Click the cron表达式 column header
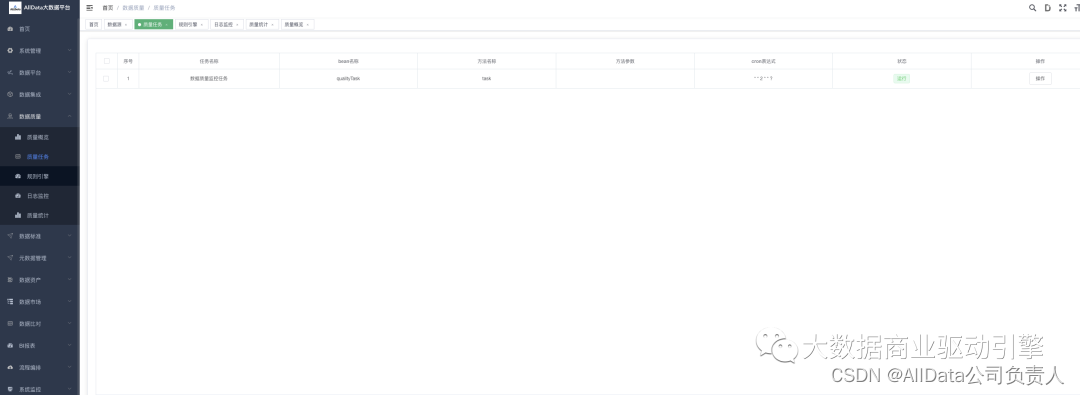This screenshot has width=1080, height=395. point(763,61)
